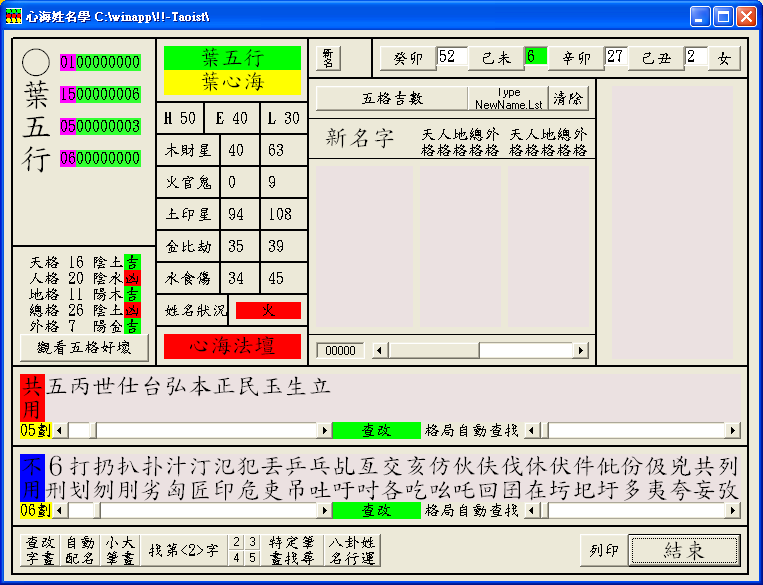Click the 特定筆畫找尋 button
The height and width of the screenshot is (585, 763).
292,550
